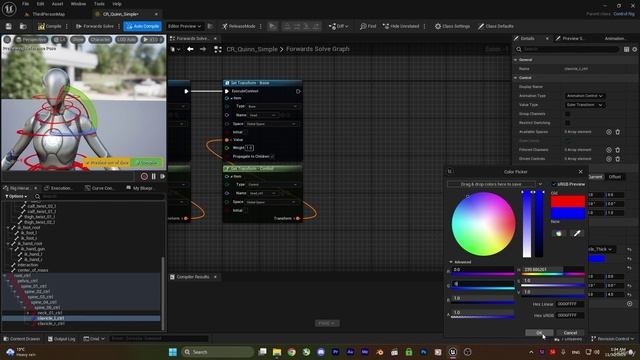Viewport: 640px width, 360px height.
Task: Open the hierarchy Options dropdown
Action: pos(16,196)
